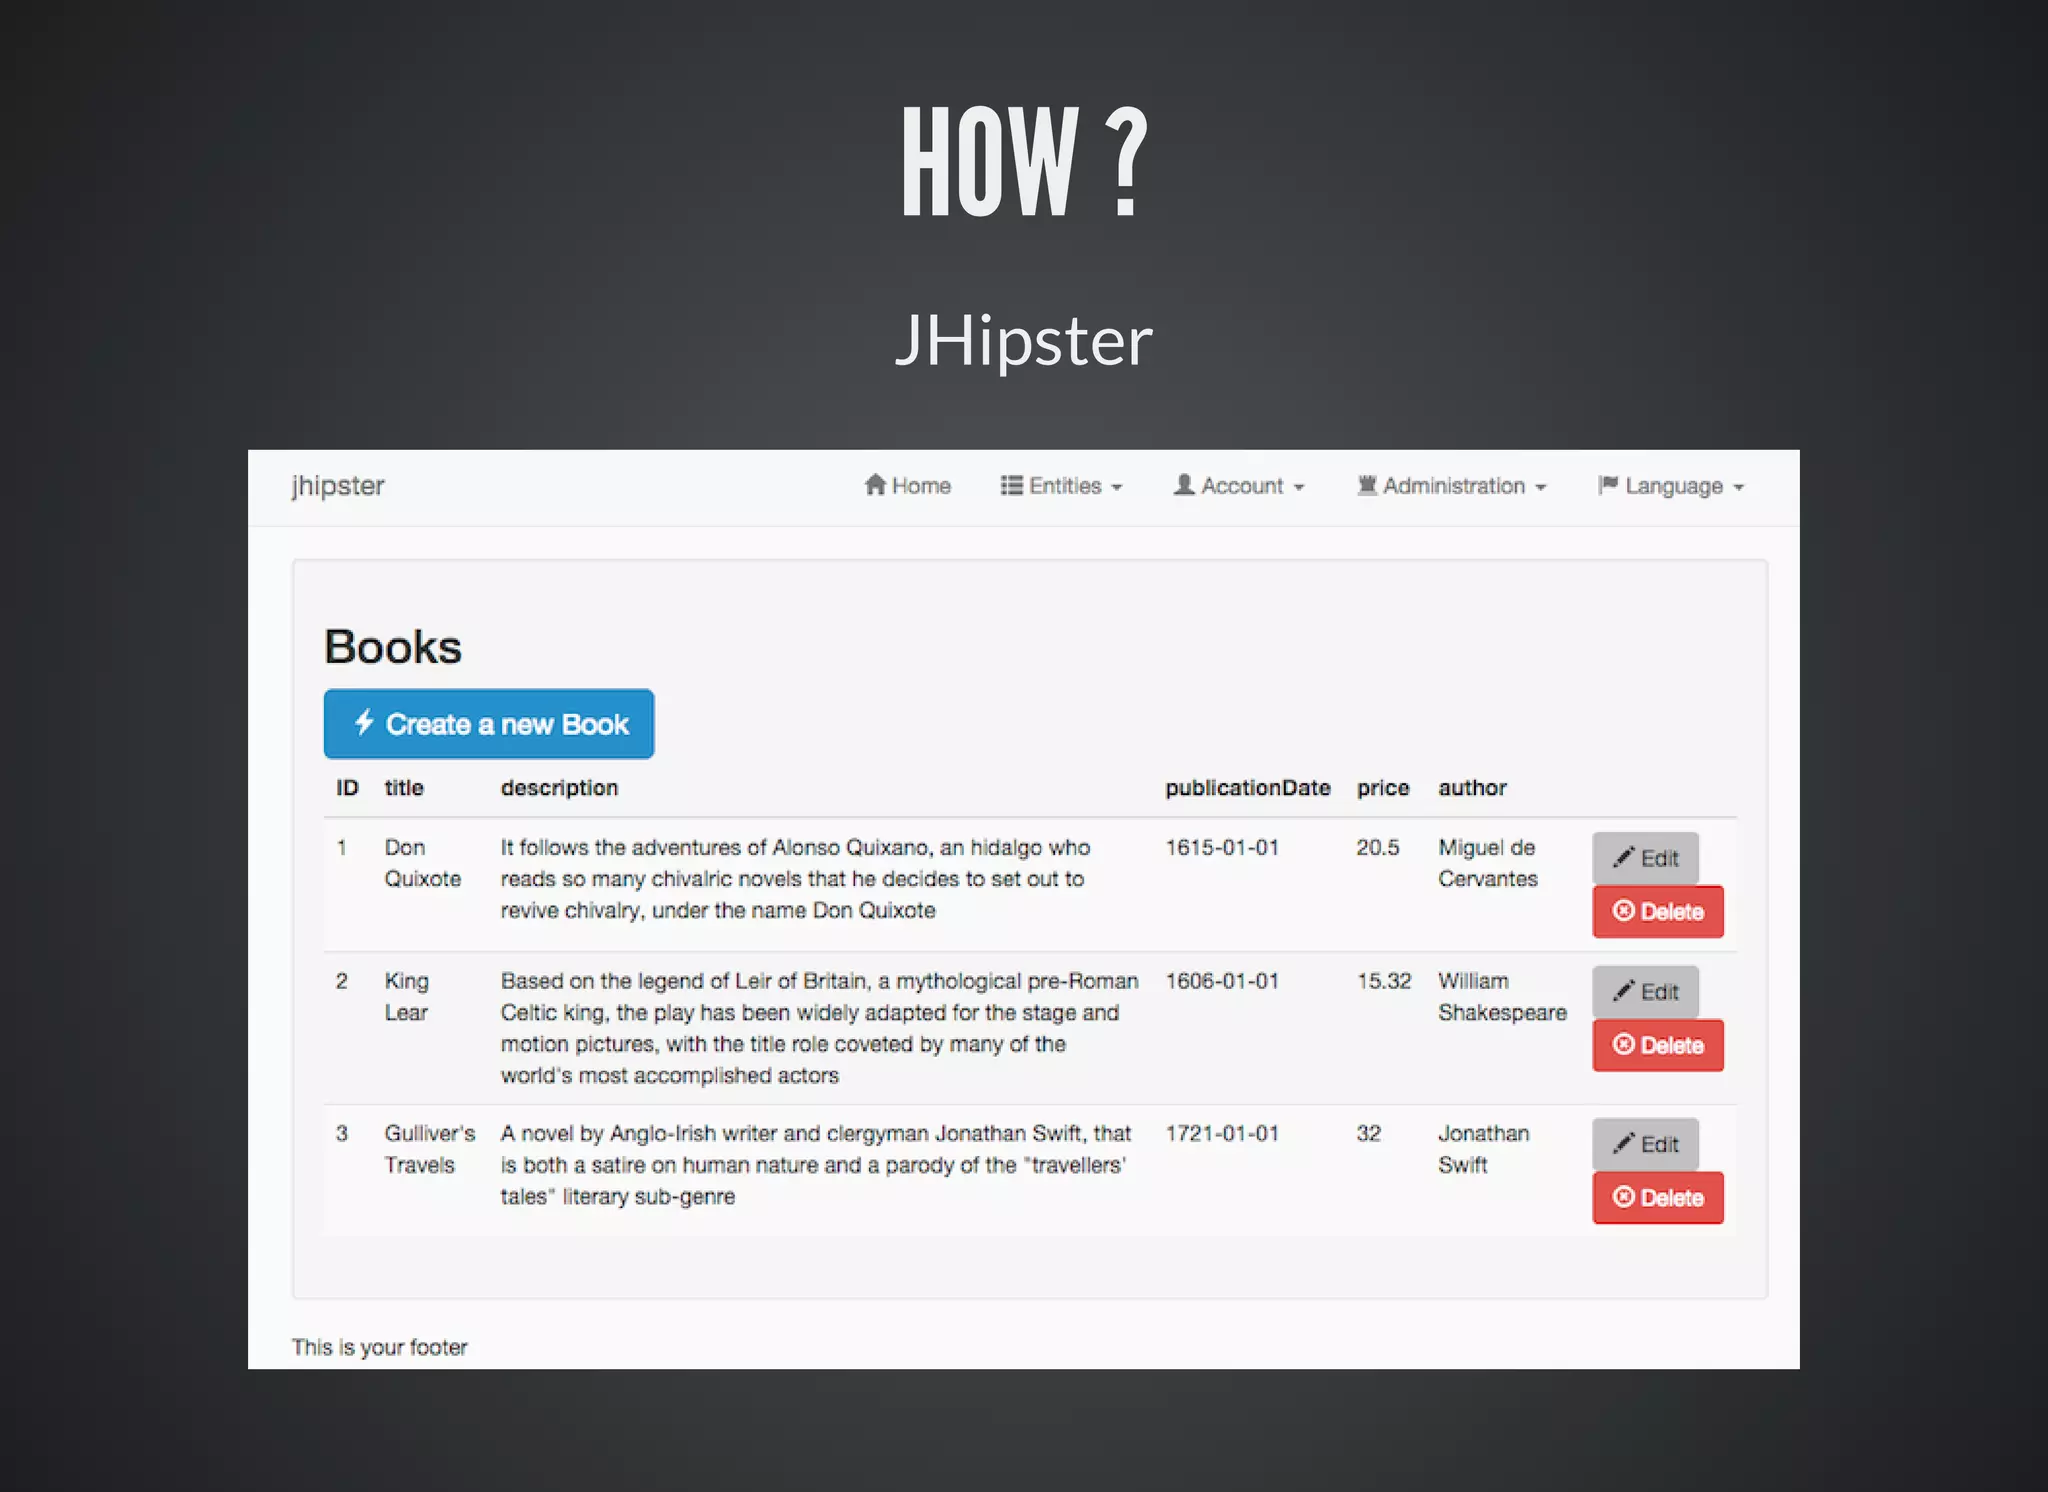Click the Books page heading

pyautogui.click(x=393, y=647)
